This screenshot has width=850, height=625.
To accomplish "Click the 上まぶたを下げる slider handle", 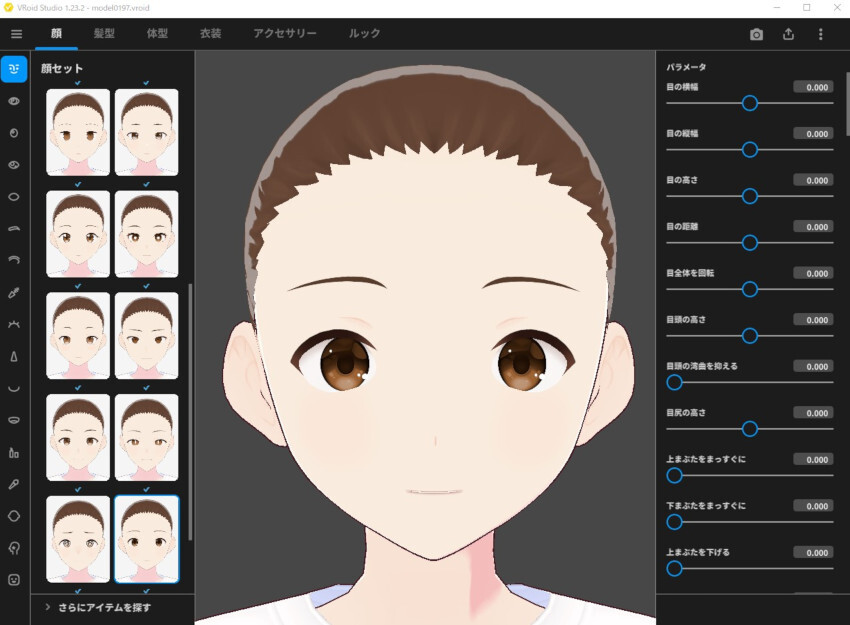I will coord(674,568).
